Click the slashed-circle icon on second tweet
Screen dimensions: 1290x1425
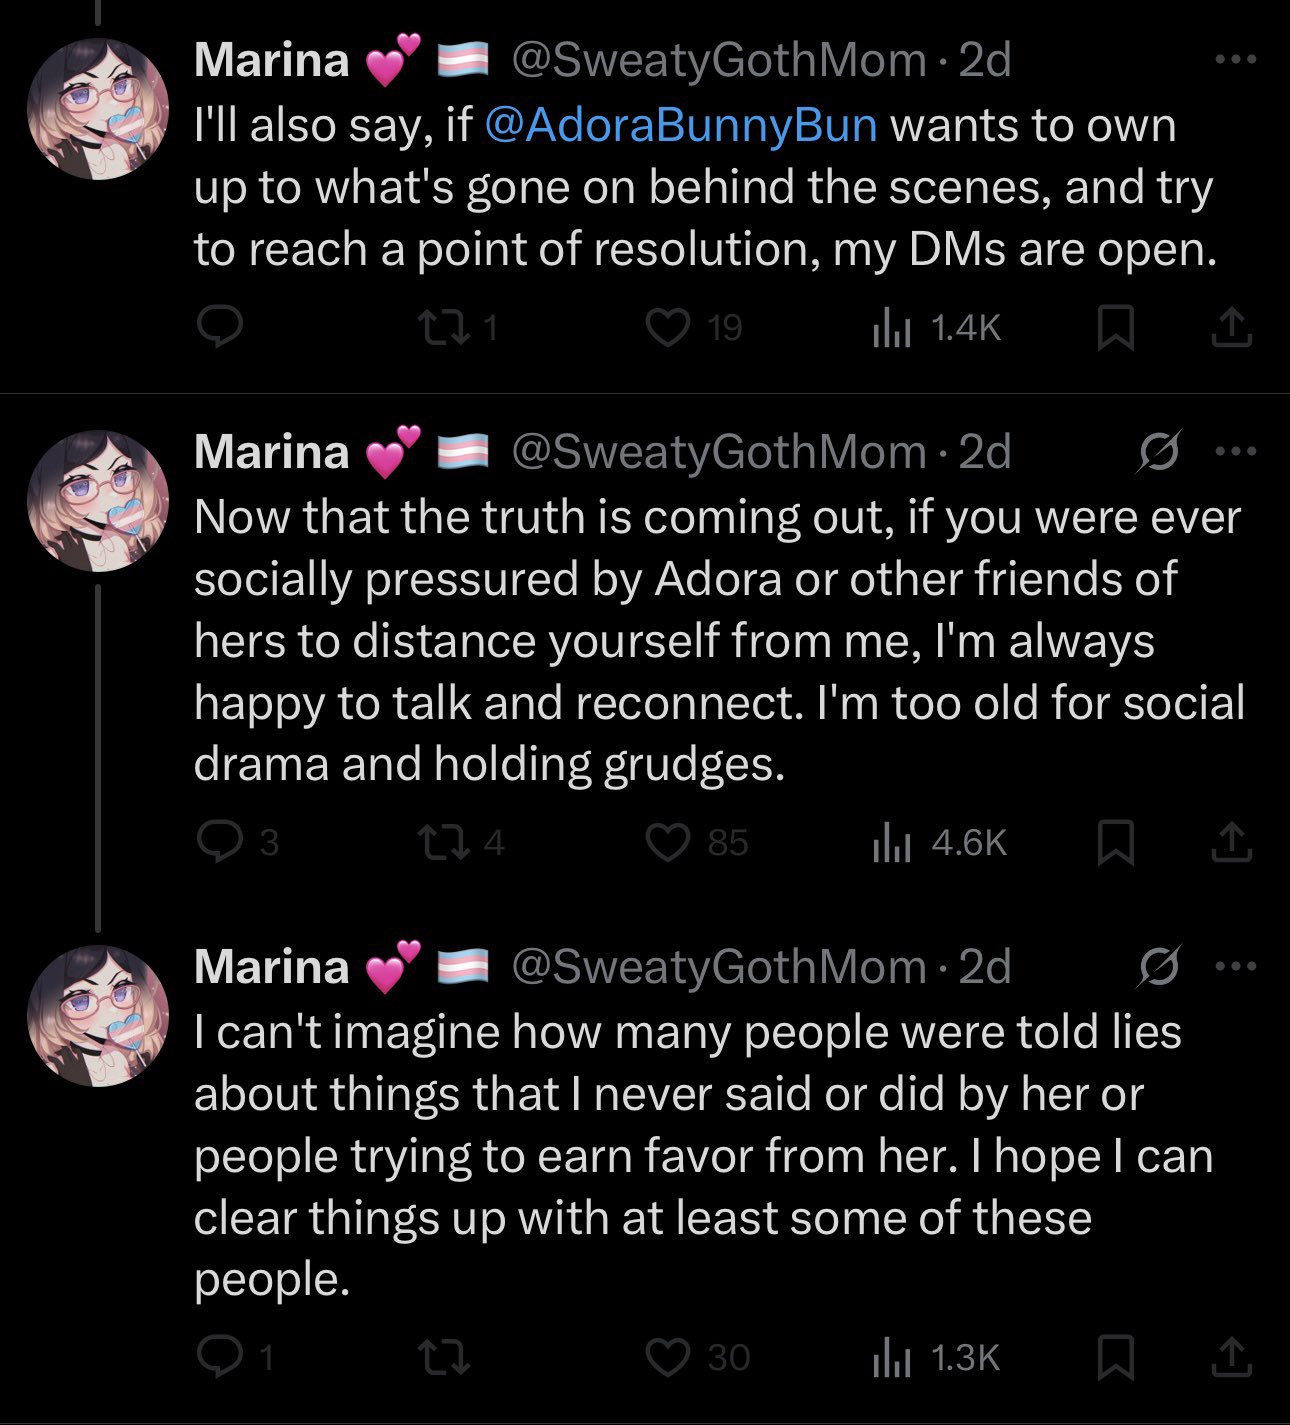coord(1160,452)
